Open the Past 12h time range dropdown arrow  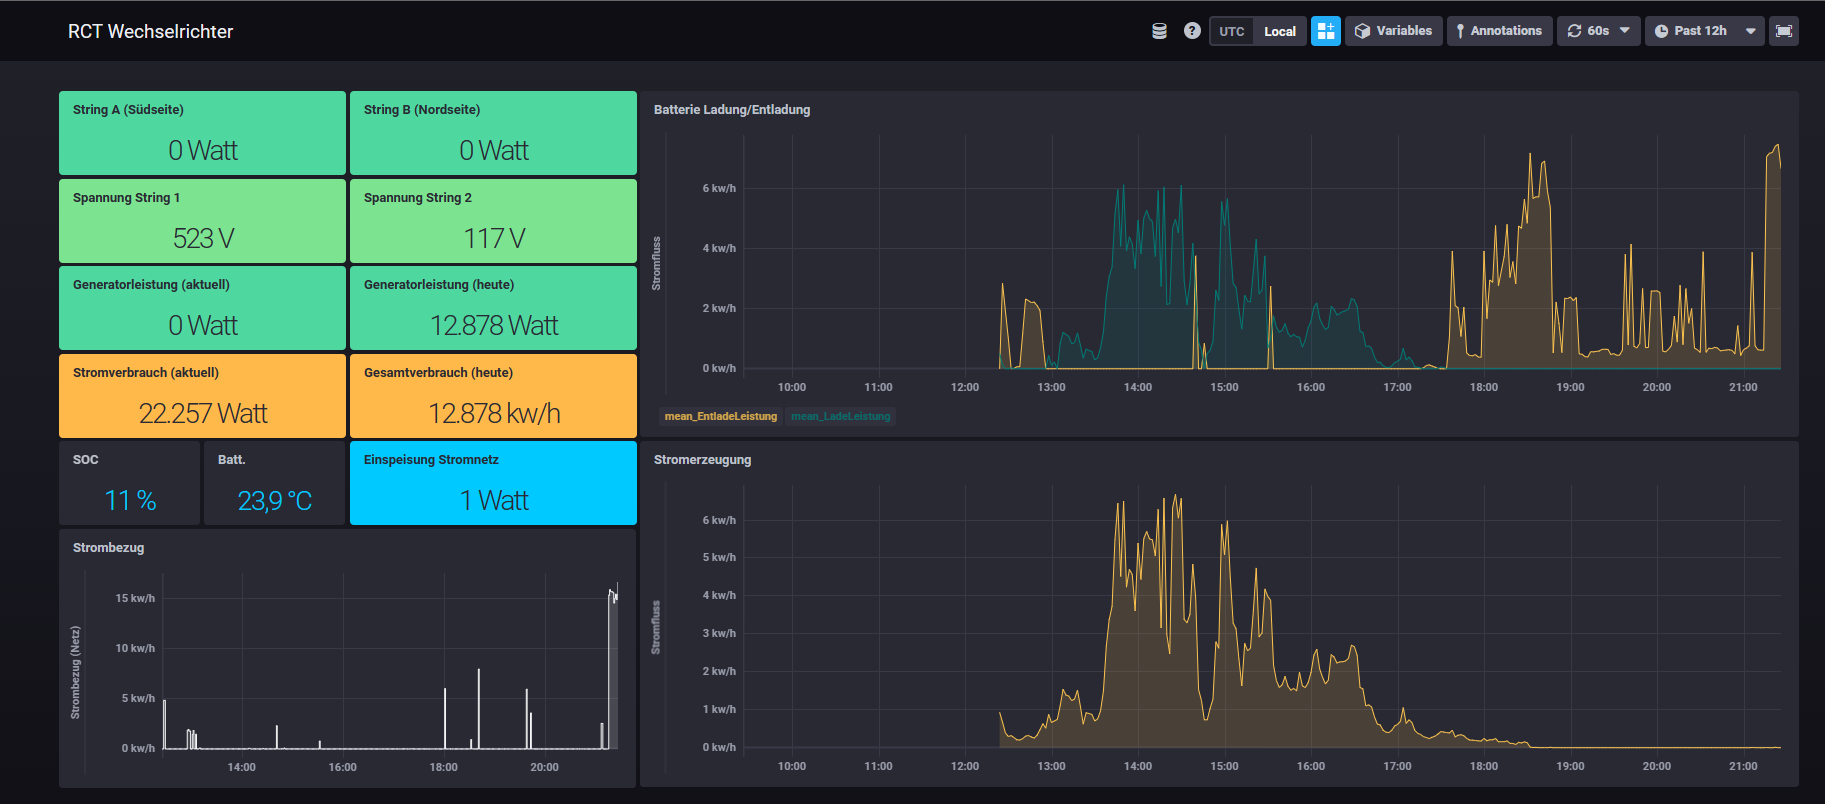click(x=1750, y=31)
